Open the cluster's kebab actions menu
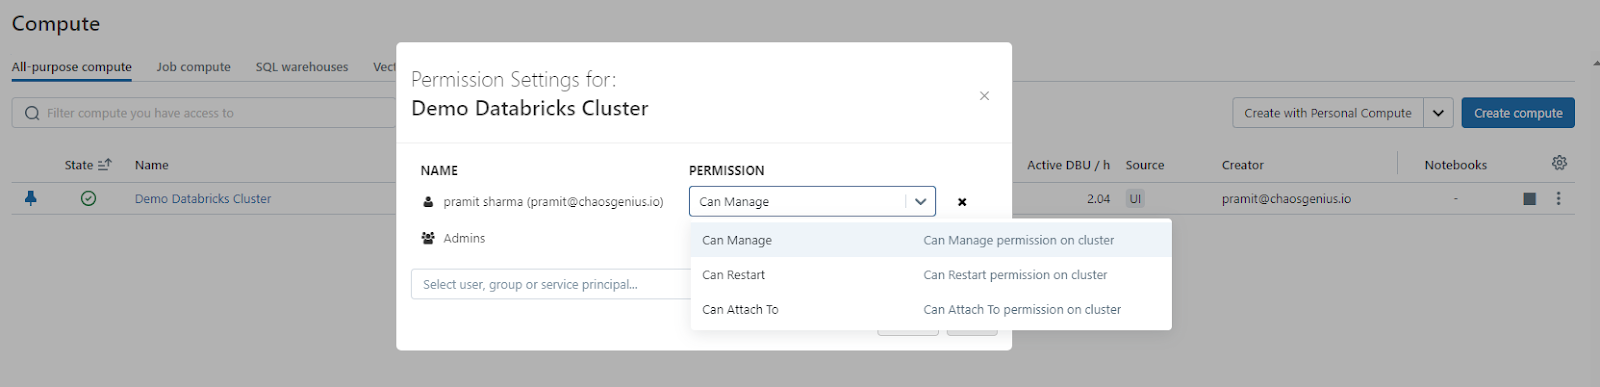The image size is (1600, 387). pos(1558,199)
